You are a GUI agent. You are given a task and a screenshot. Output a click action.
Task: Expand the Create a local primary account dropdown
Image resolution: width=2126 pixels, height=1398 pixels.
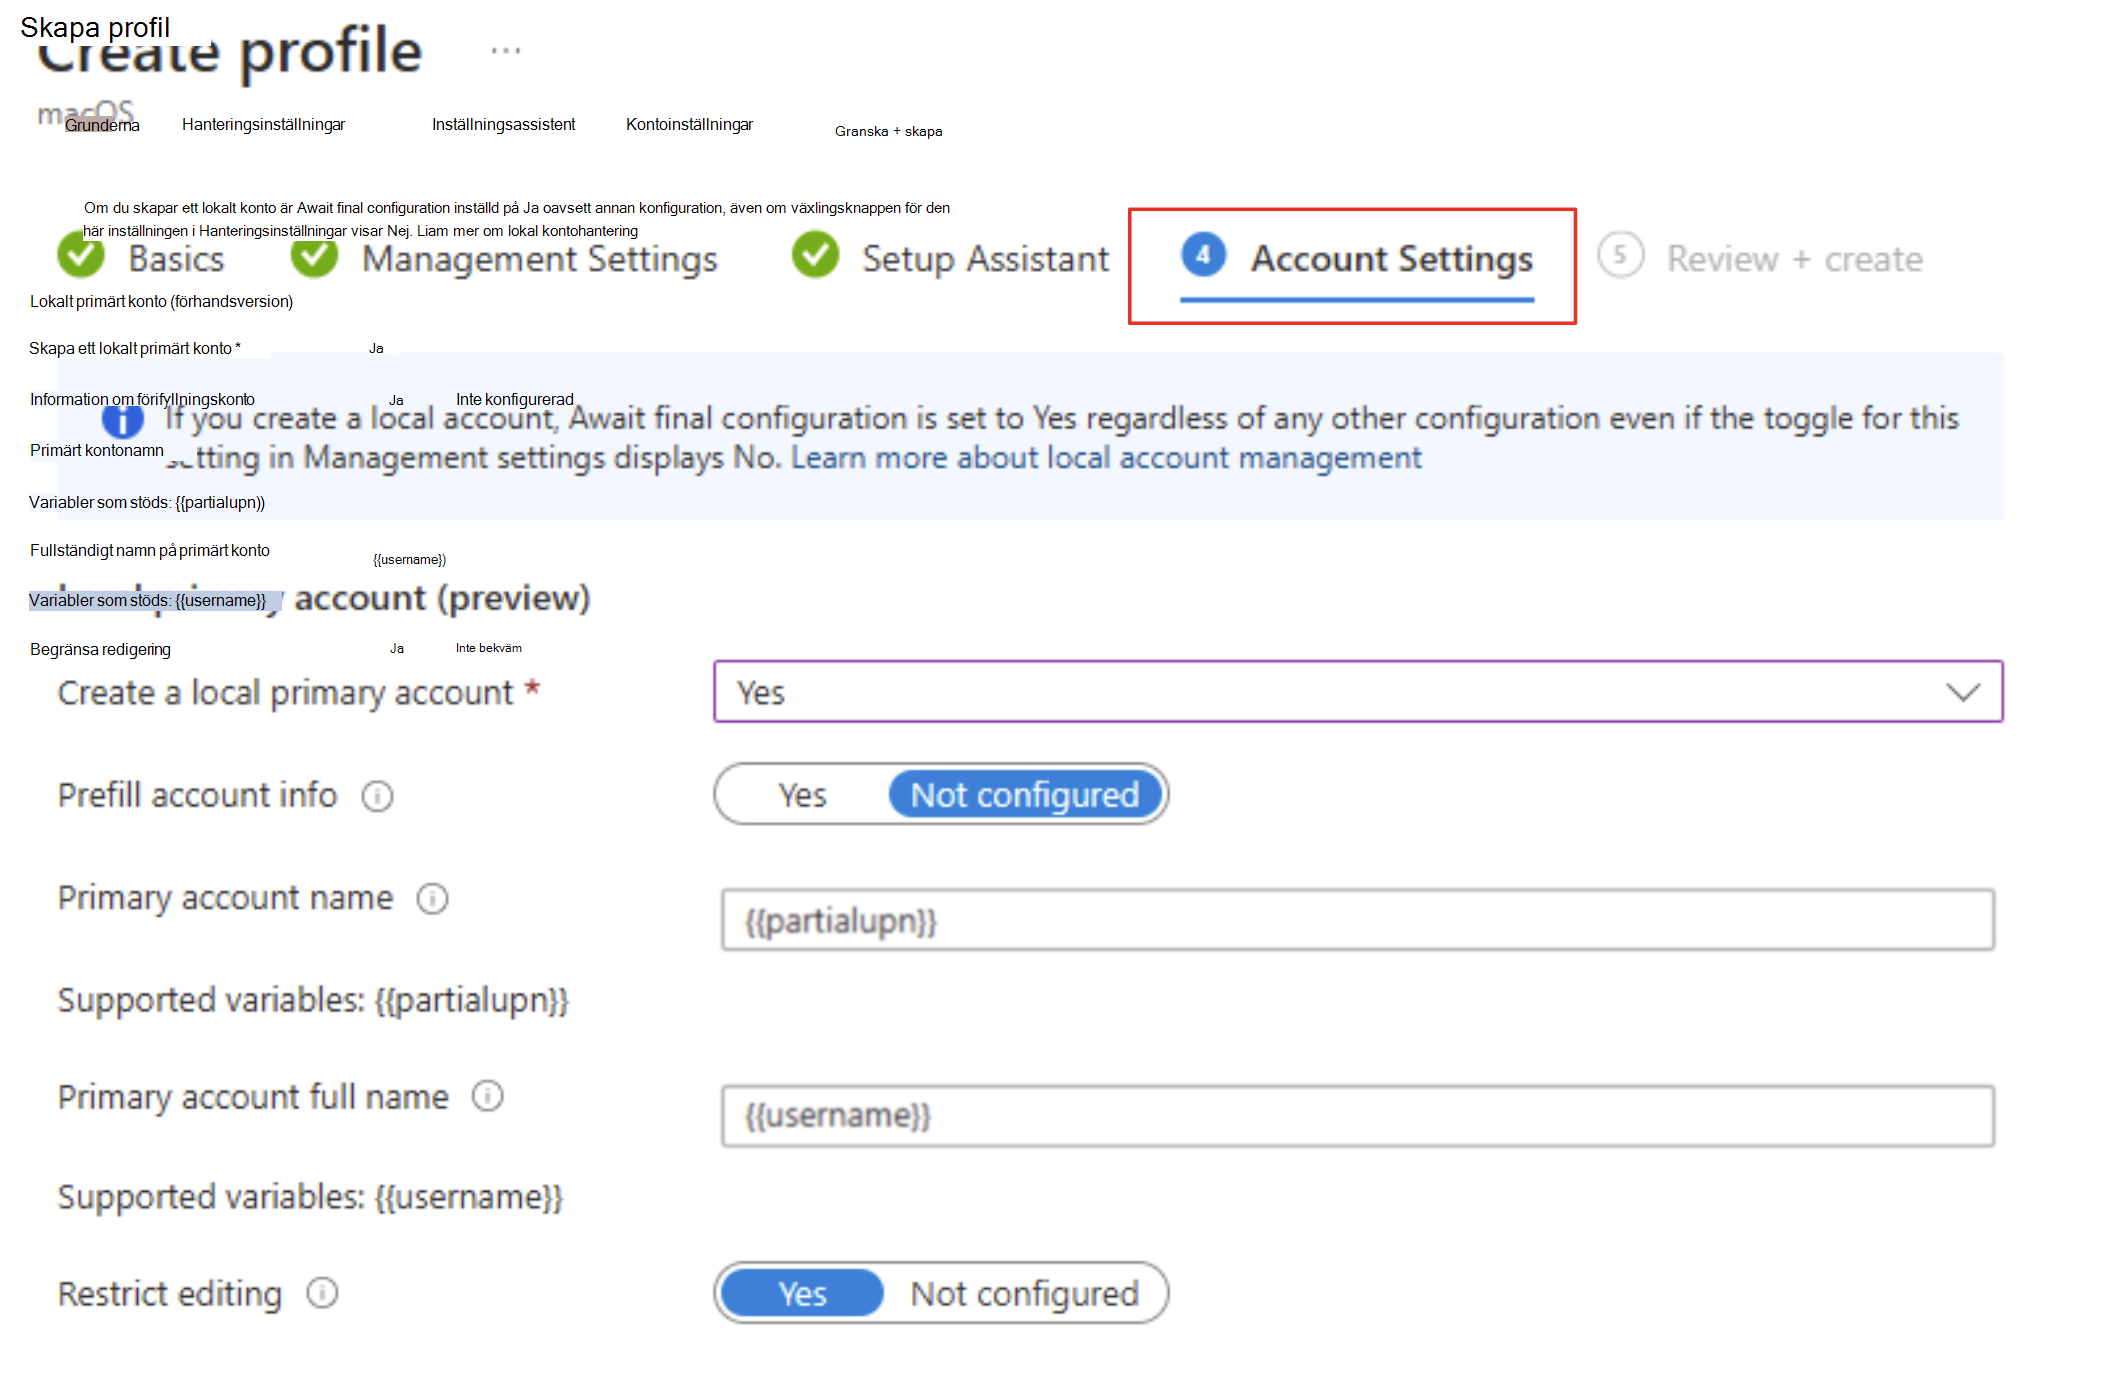coord(1962,693)
